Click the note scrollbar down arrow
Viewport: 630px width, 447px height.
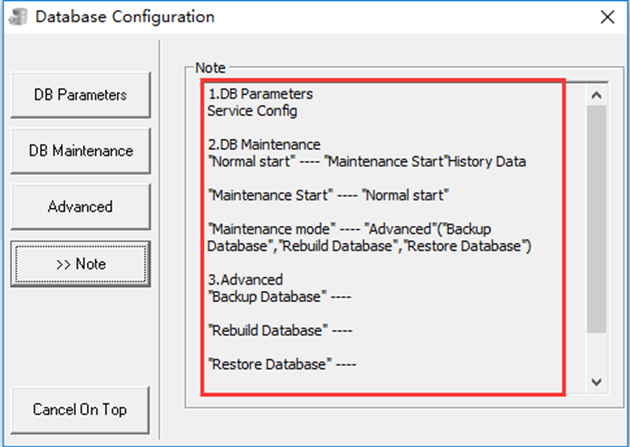[x=596, y=382]
